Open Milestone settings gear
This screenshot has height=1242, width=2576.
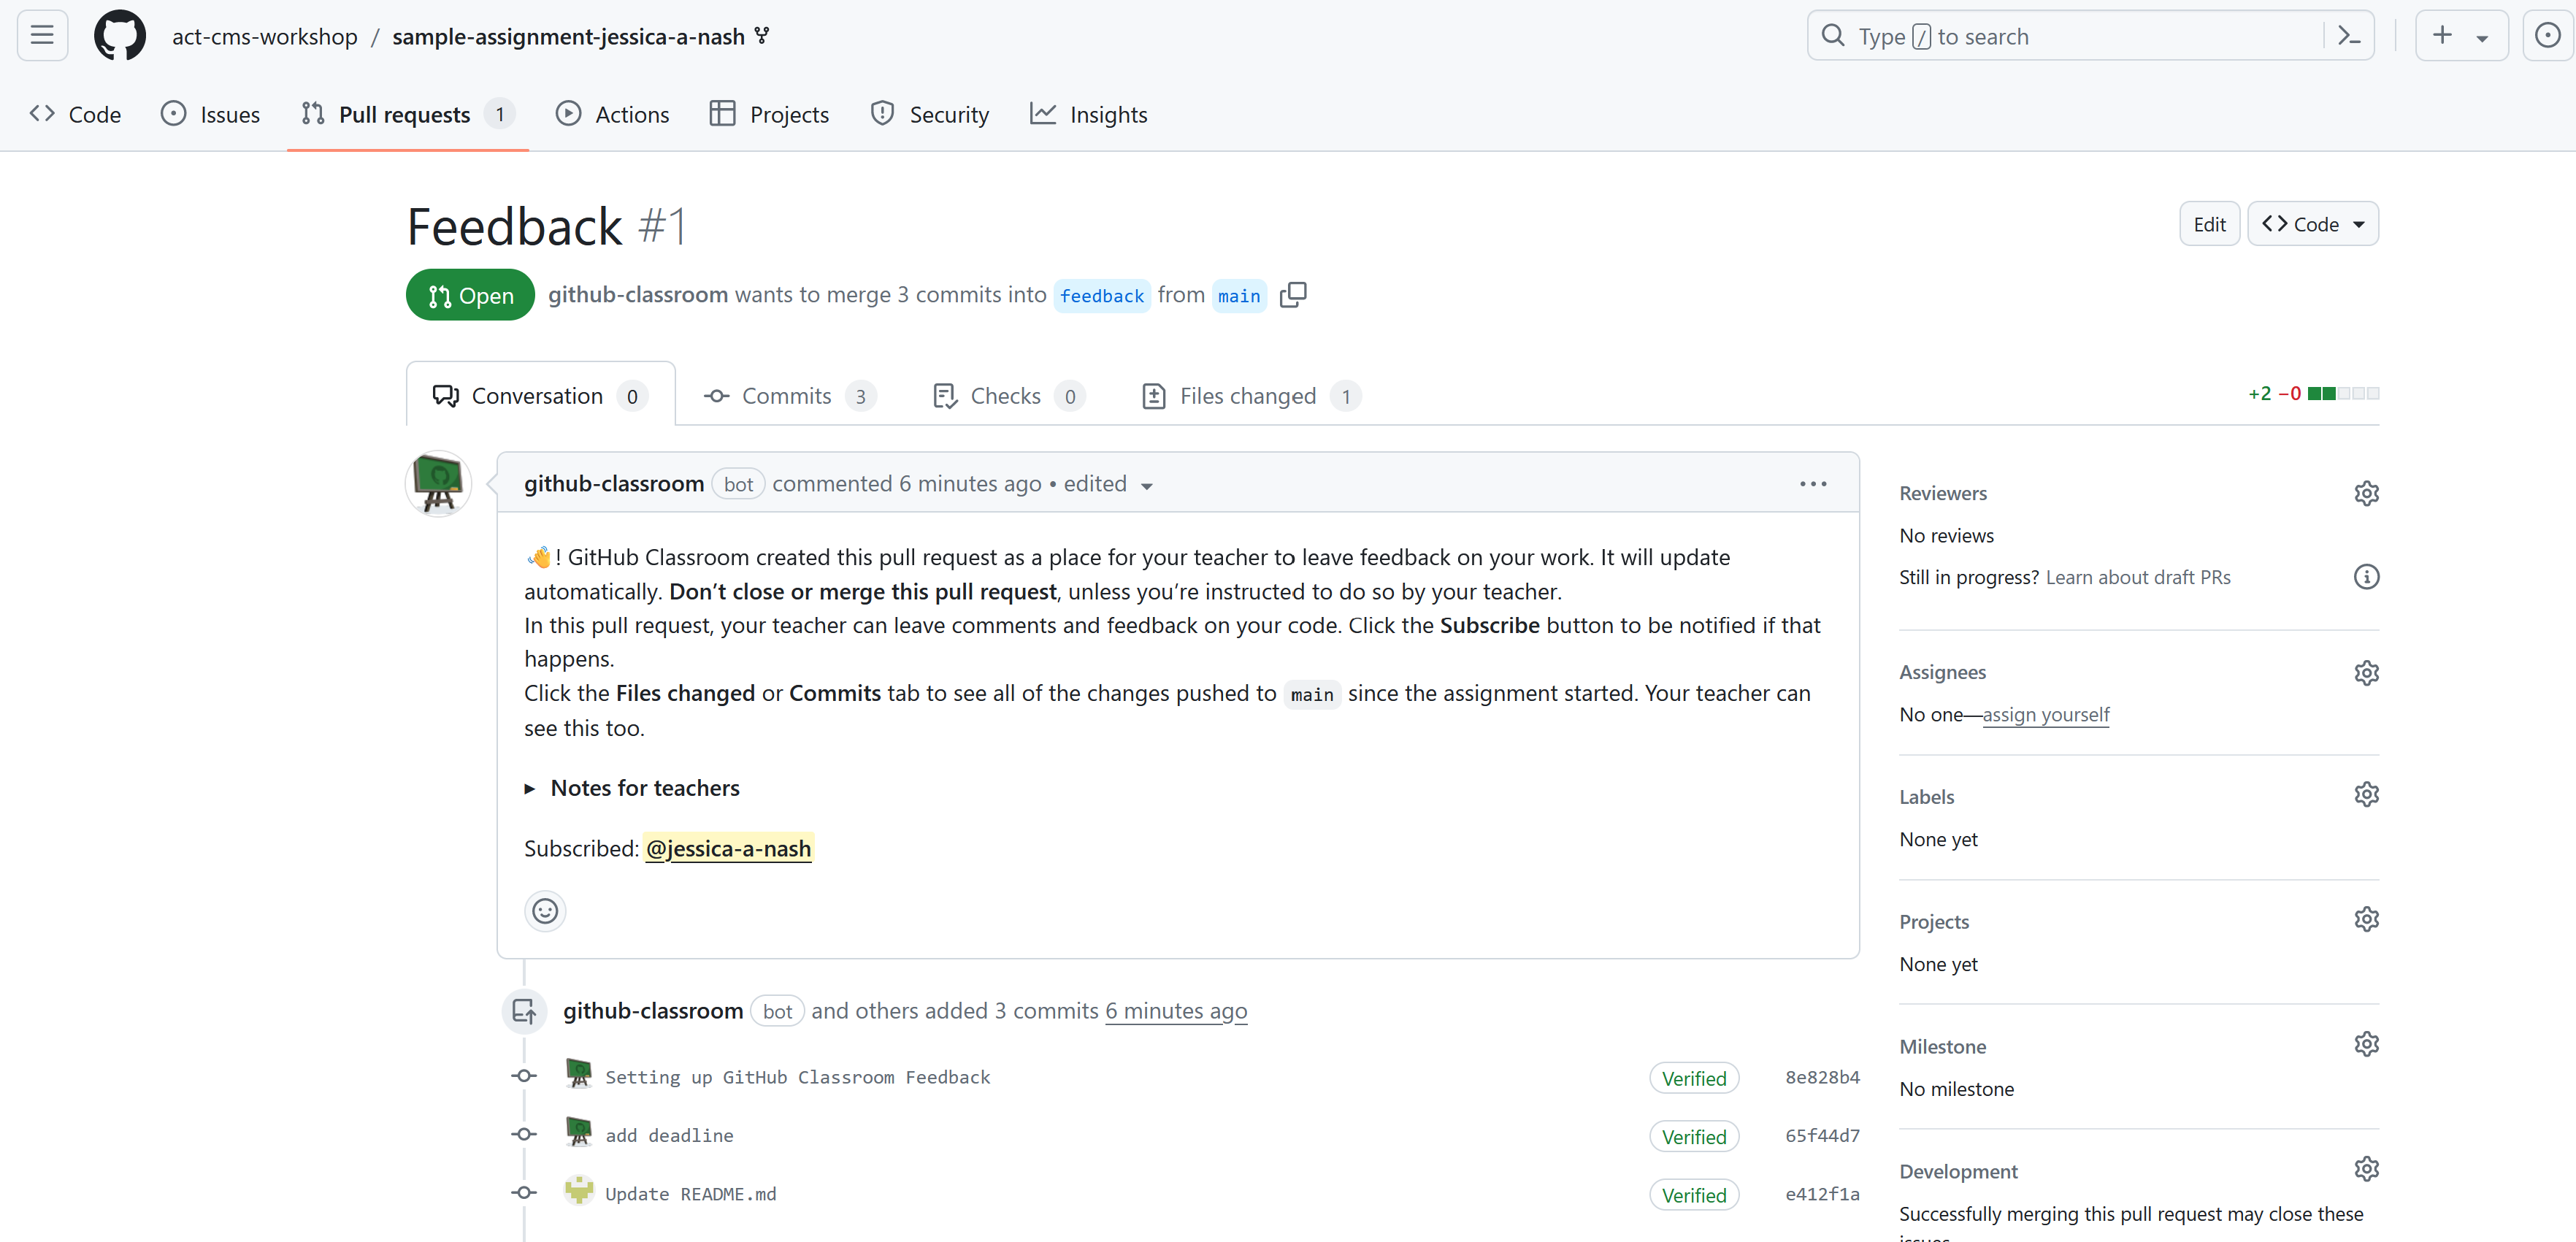click(x=2366, y=1044)
